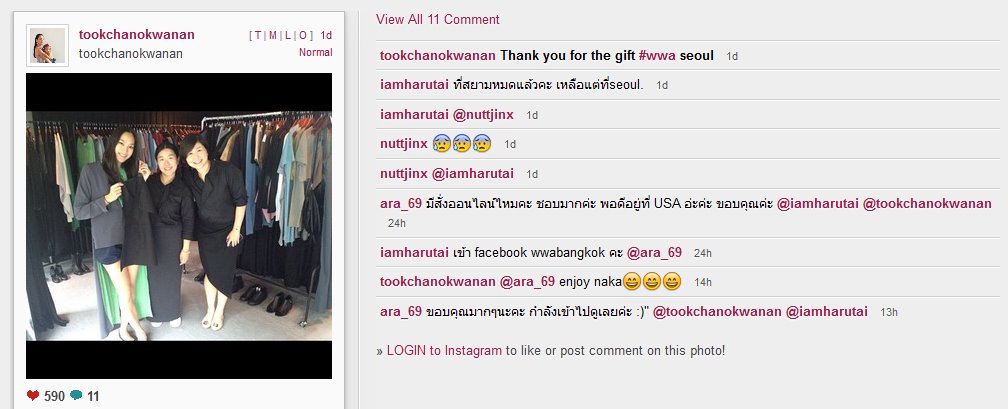This screenshot has width=1008, height=409.
Task: Open ara_69 profile from first comment
Action: point(401,203)
